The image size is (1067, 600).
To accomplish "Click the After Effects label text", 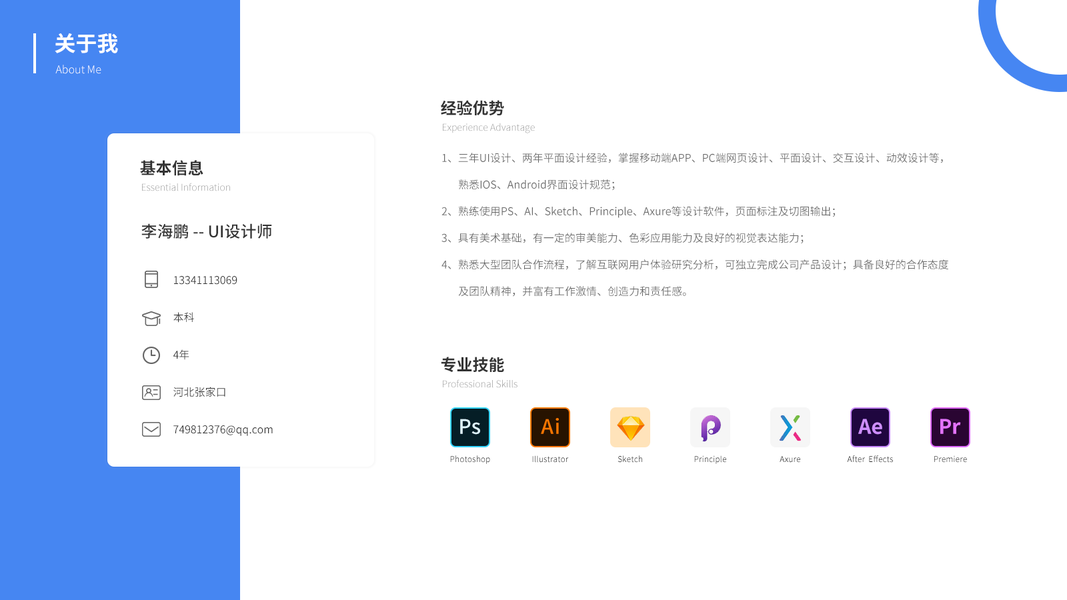I will pos(870,459).
